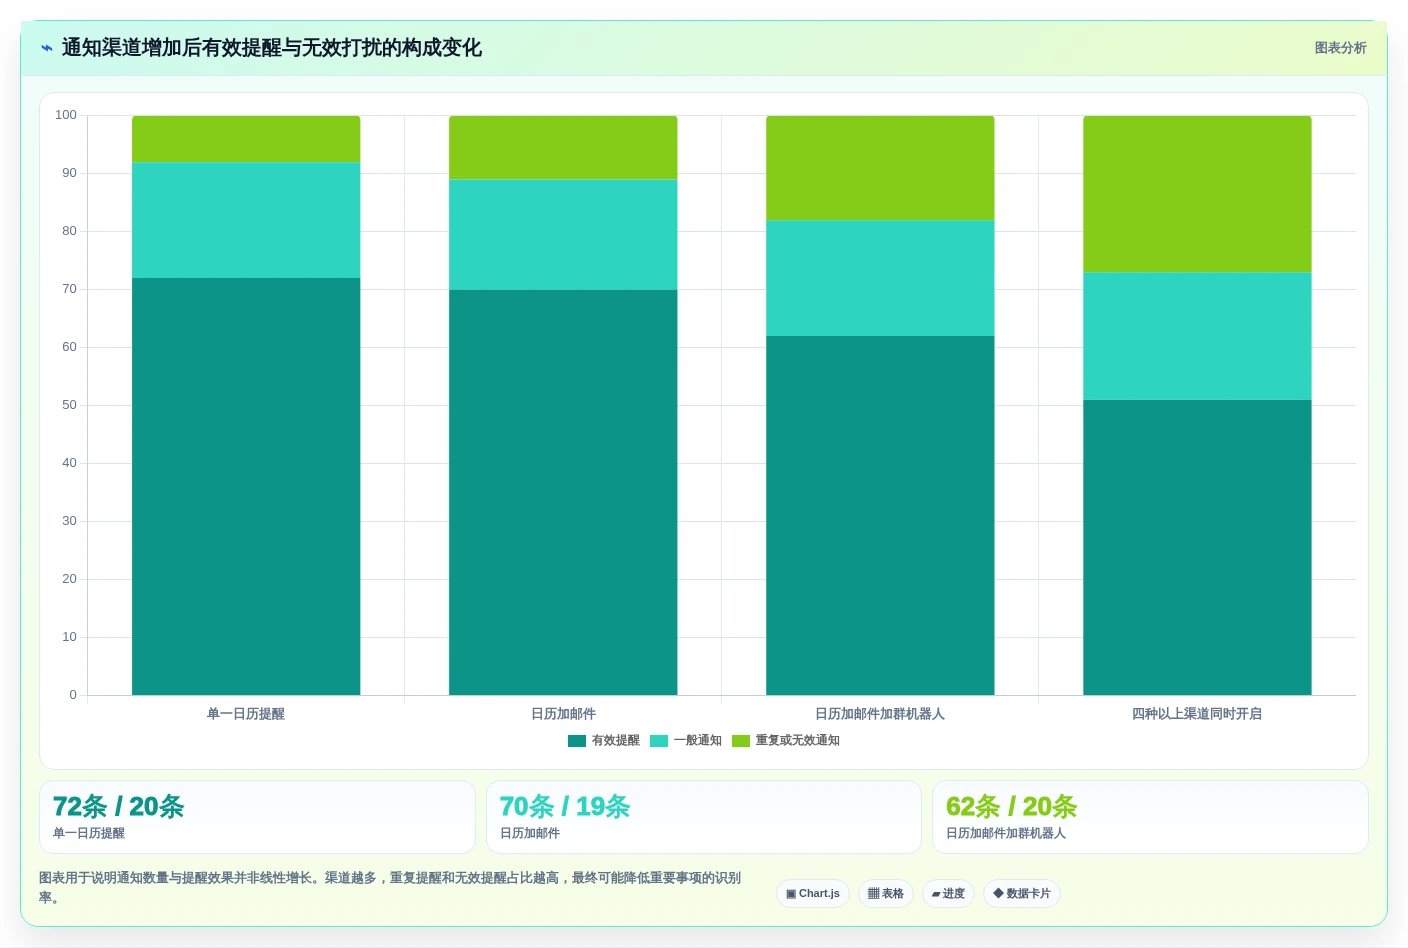Click the y-axis value 100
The height and width of the screenshot is (948, 1408).
pyautogui.click(x=66, y=115)
